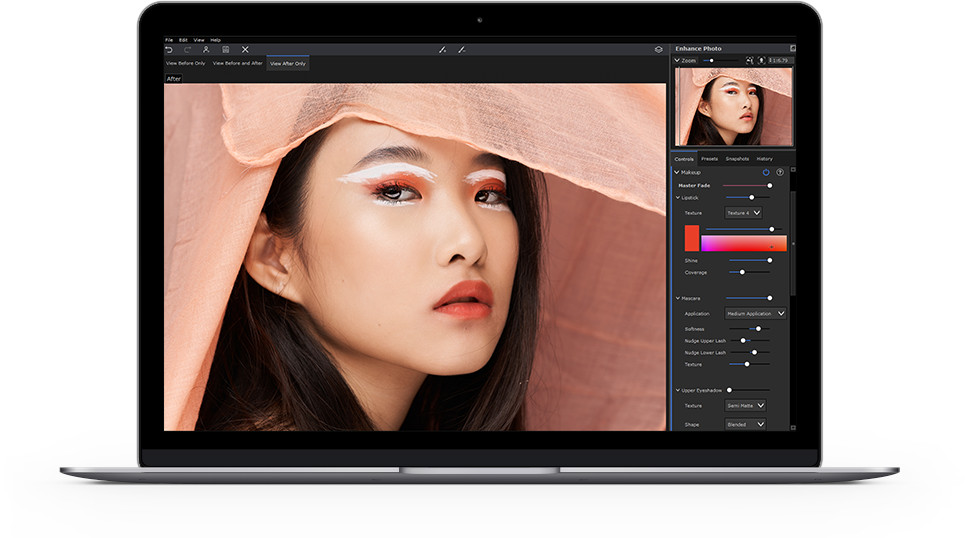Viewport: 968px width, 538px height.
Task: Open the Blended shape dropdown
Action: pyautogui.click(x=745, y=424)
